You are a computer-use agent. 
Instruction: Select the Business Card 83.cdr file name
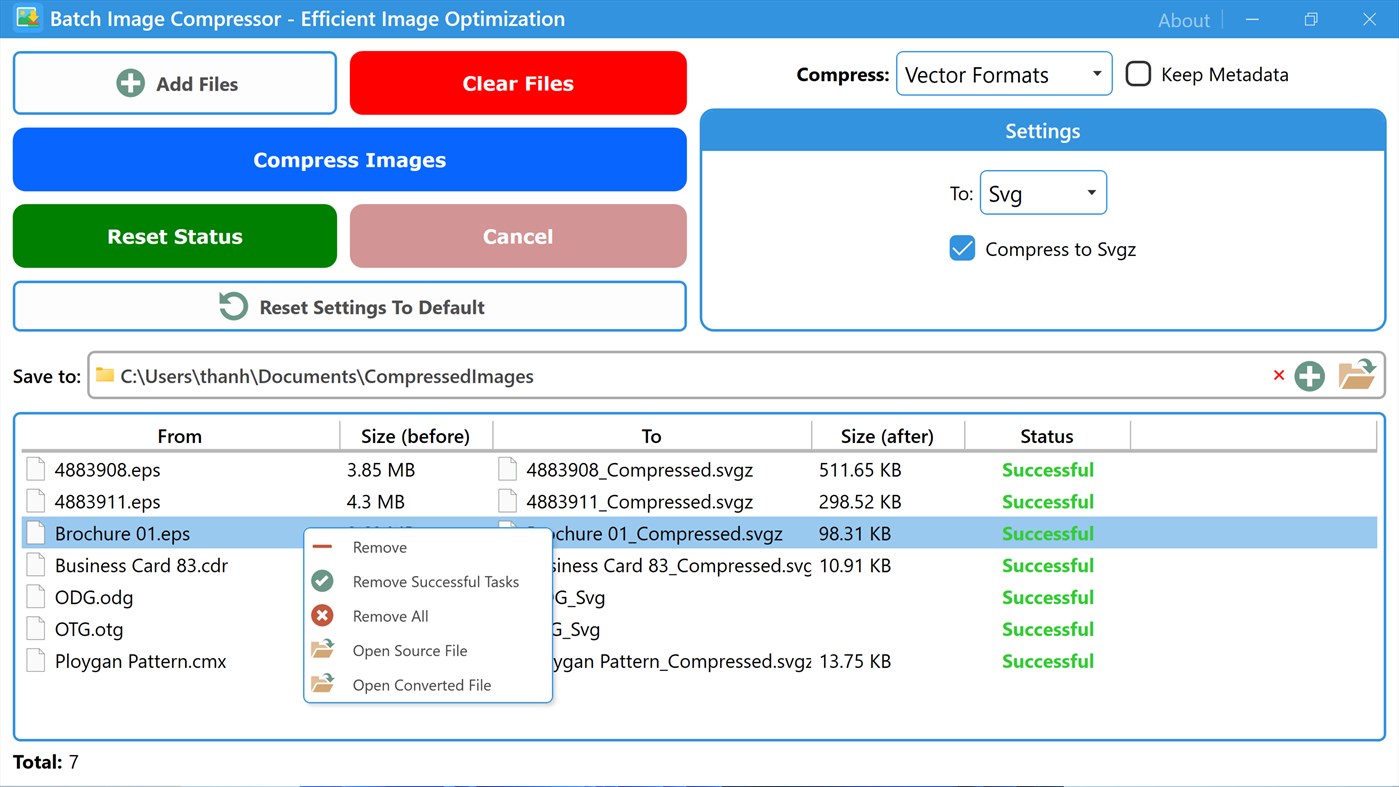coord(141,566)
